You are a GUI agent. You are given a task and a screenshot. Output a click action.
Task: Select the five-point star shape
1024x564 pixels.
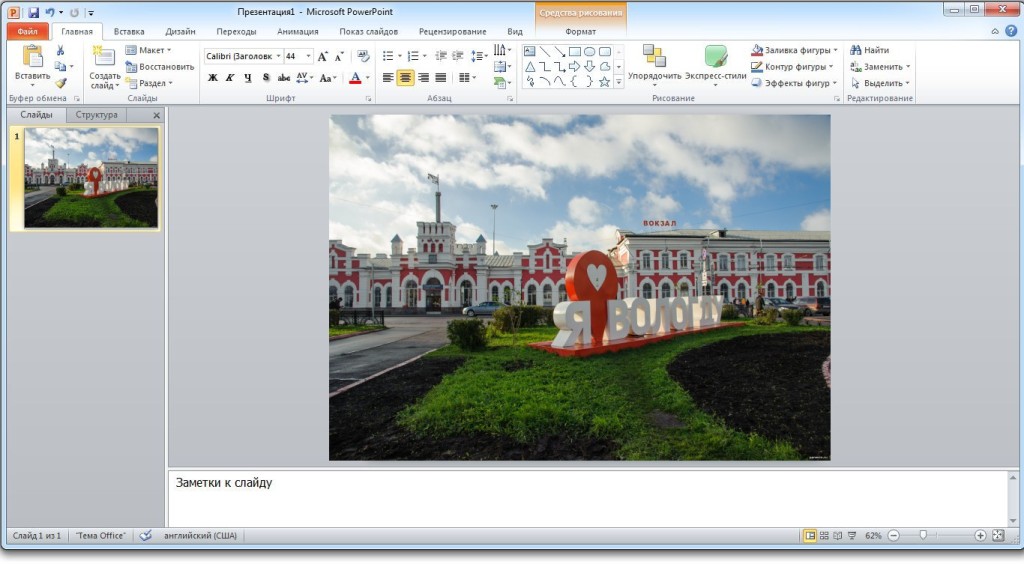(x=605, y=82)
